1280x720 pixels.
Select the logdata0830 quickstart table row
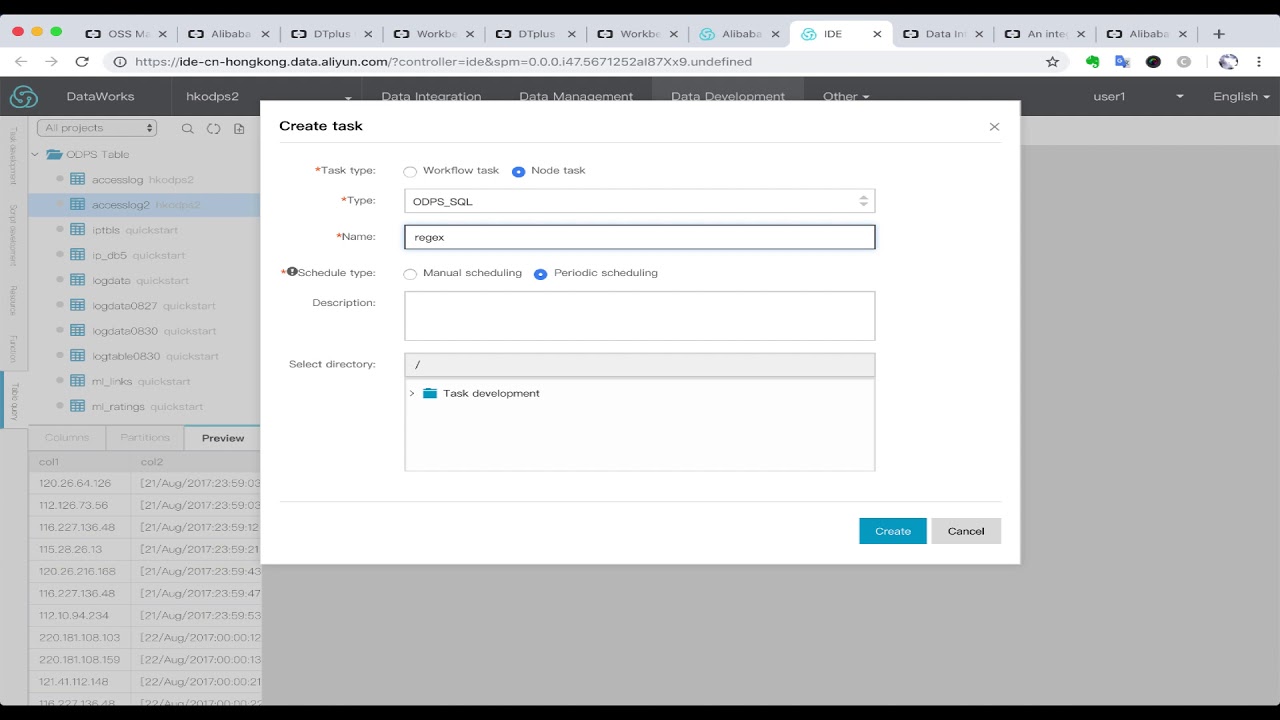(x=145, y=331)
